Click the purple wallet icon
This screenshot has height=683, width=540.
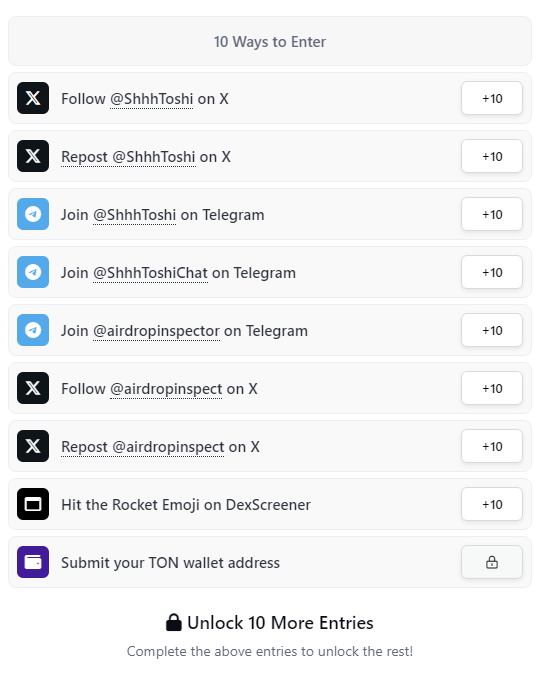pos(33,562)
